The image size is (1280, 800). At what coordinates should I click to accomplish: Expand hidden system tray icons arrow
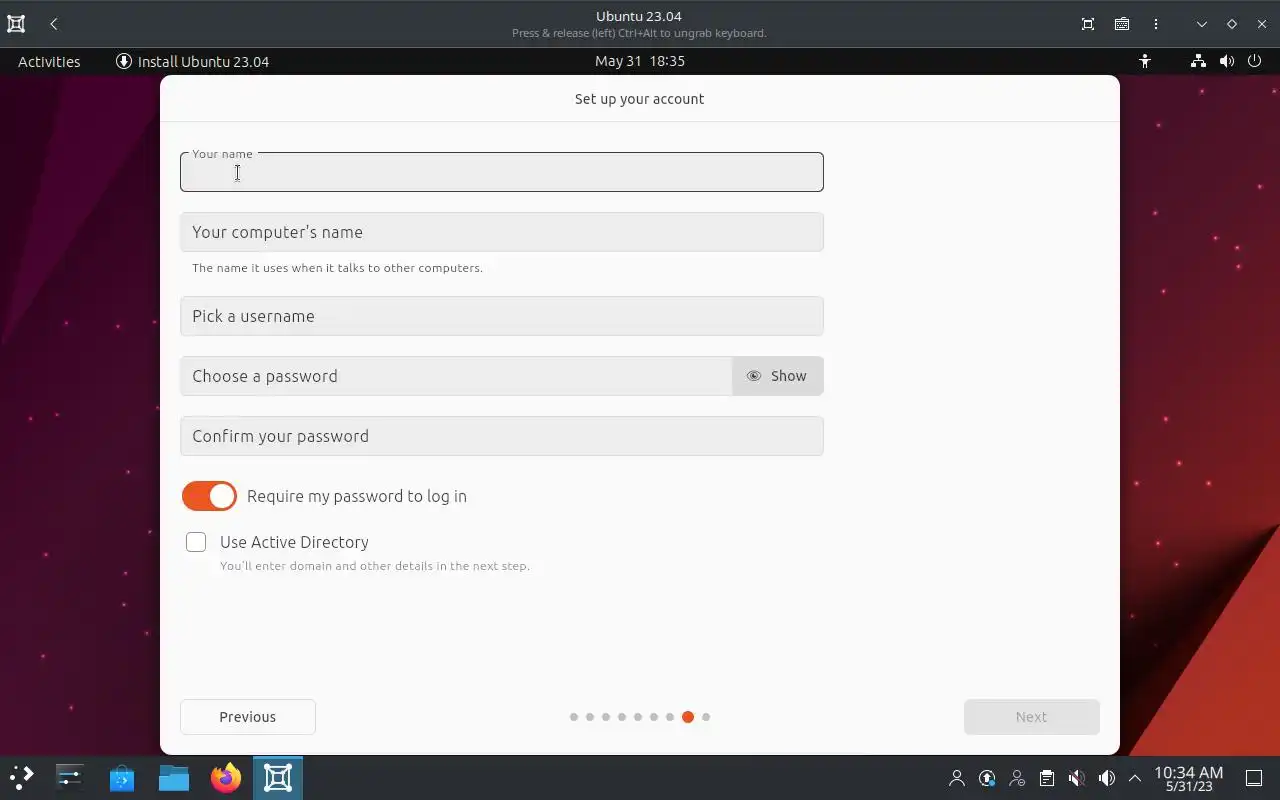pos(1135,778)
